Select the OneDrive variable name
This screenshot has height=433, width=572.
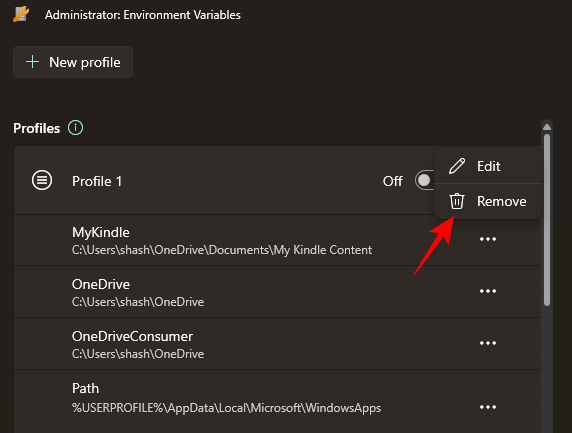(x=101, y=284)
